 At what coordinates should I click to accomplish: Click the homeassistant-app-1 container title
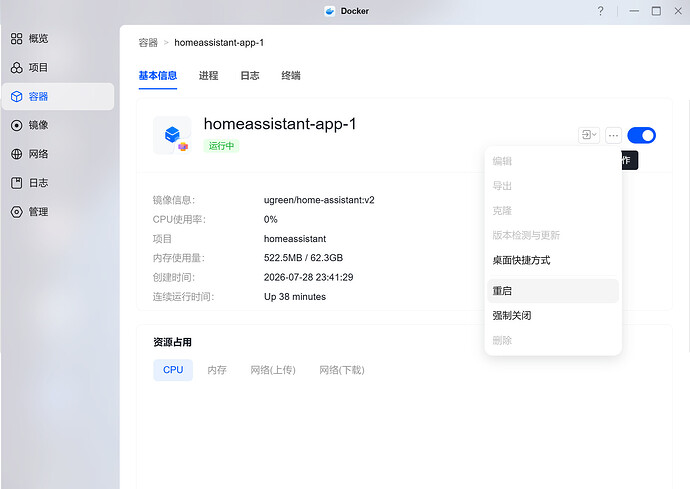pyautogui.click(x=280, y=124)
